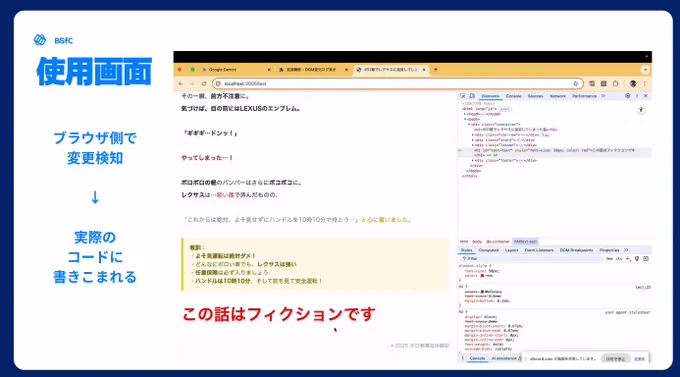Open the DOM Breakpoints tab
680x377 pixels.
576,250
